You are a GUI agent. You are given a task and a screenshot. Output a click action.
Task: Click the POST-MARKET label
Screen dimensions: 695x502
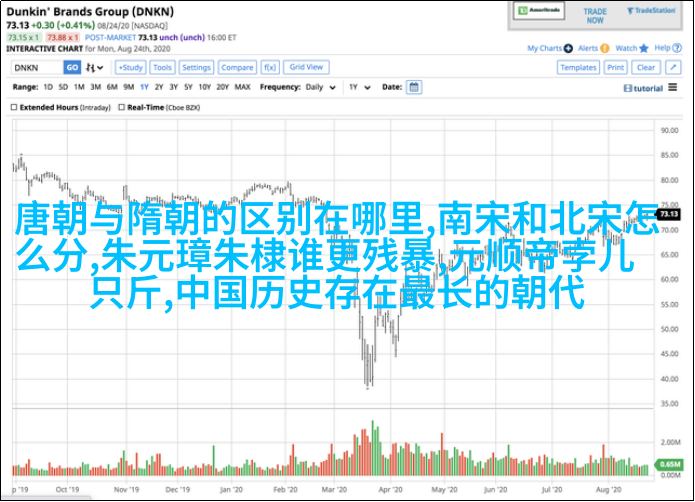pos(110,38)
